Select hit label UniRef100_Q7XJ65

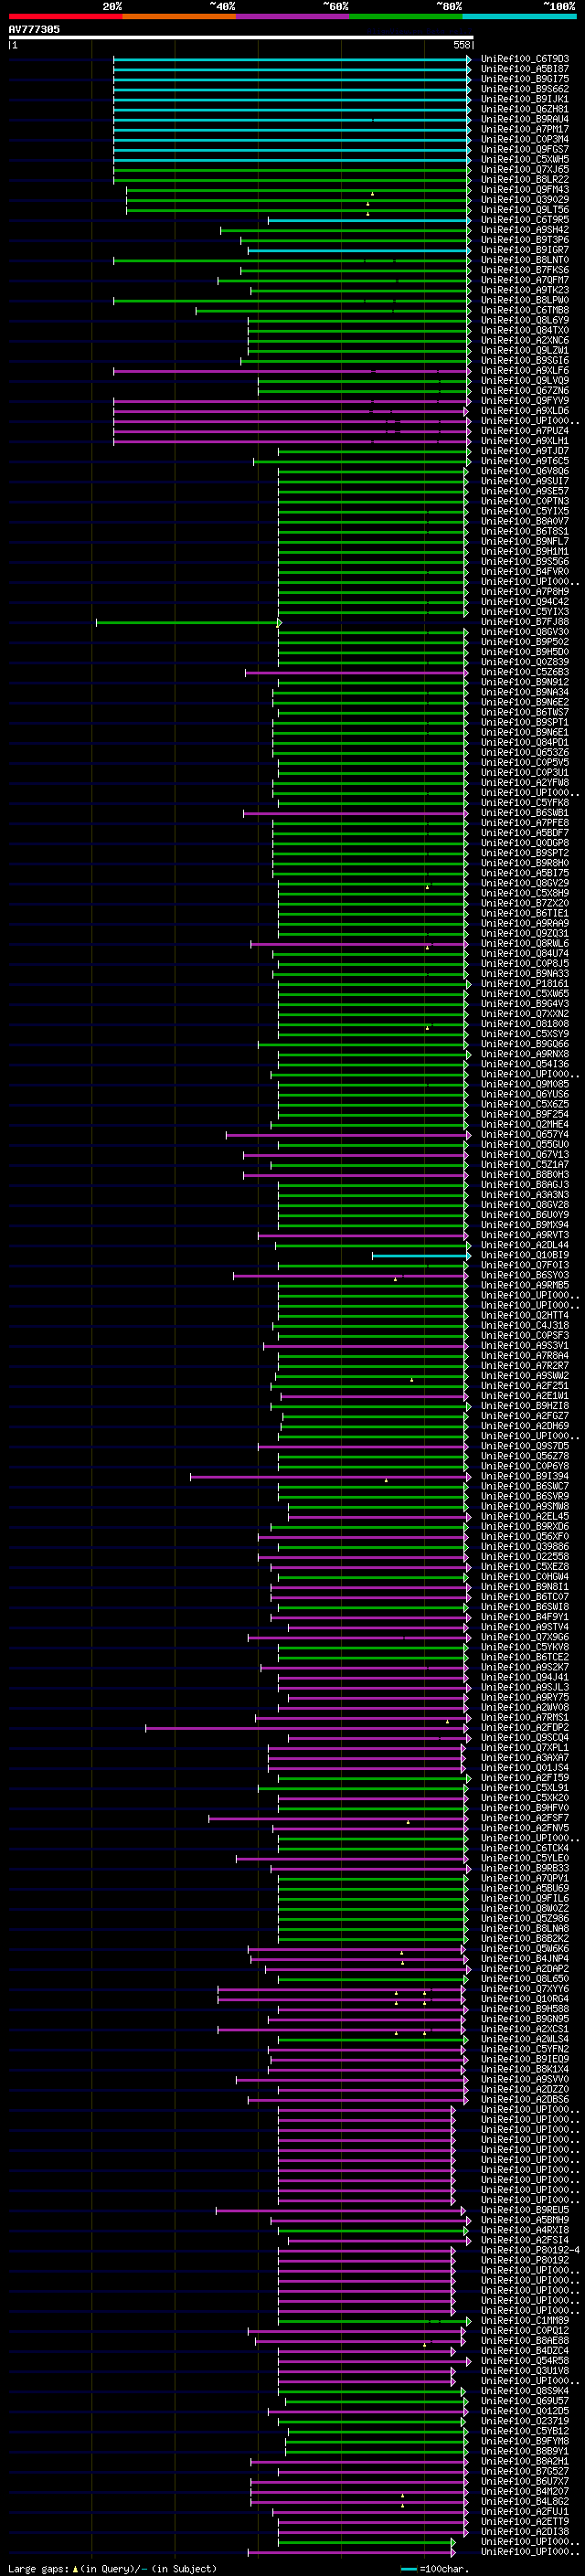(x=525, y=169)
